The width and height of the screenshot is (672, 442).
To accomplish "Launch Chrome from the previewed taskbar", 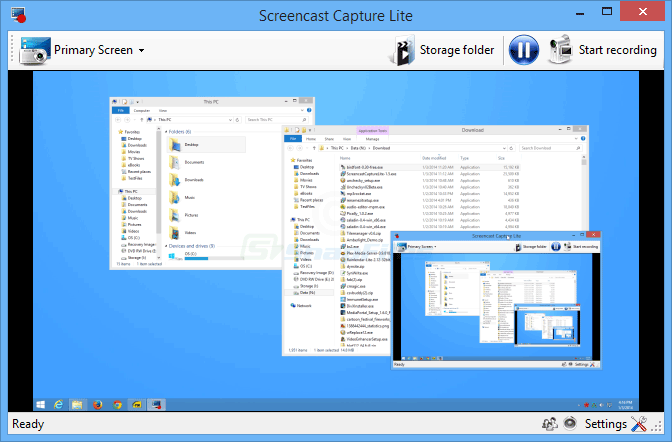I will tap(117, 404).
